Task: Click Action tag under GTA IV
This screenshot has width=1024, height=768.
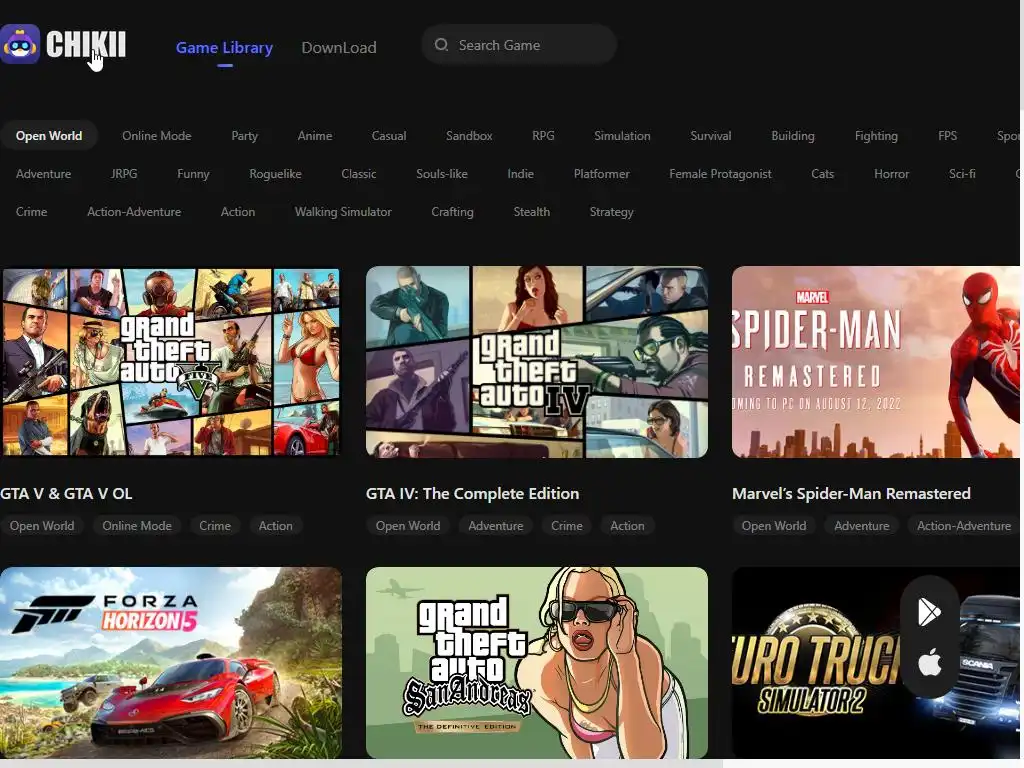Action: pyautogui.click(x=627, y=526)
